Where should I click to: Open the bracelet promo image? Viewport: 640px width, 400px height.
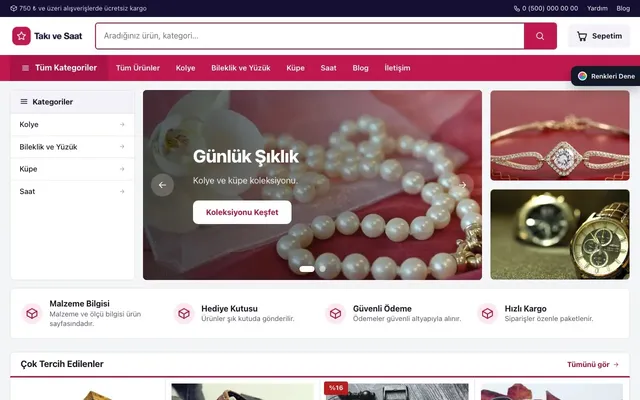pyautogui.click(x=560, y=136)
